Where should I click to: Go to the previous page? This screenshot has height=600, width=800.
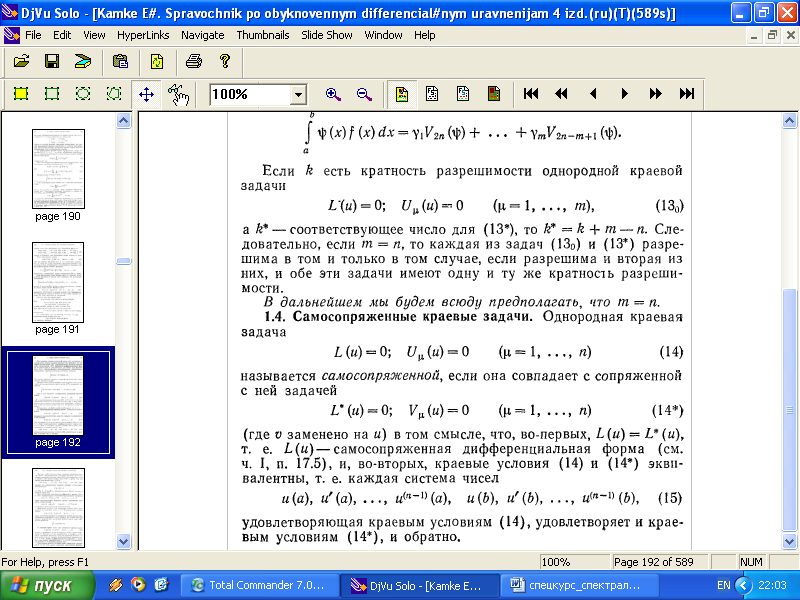click(593, 94)
